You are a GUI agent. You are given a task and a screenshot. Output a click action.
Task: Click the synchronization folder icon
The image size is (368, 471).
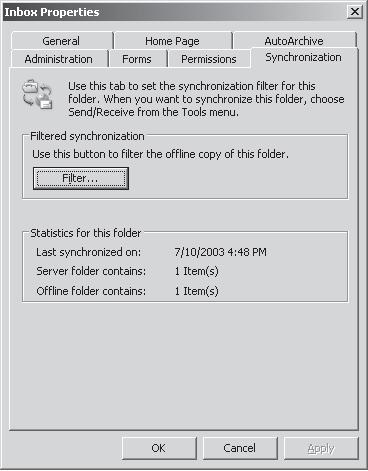[37, 94]
